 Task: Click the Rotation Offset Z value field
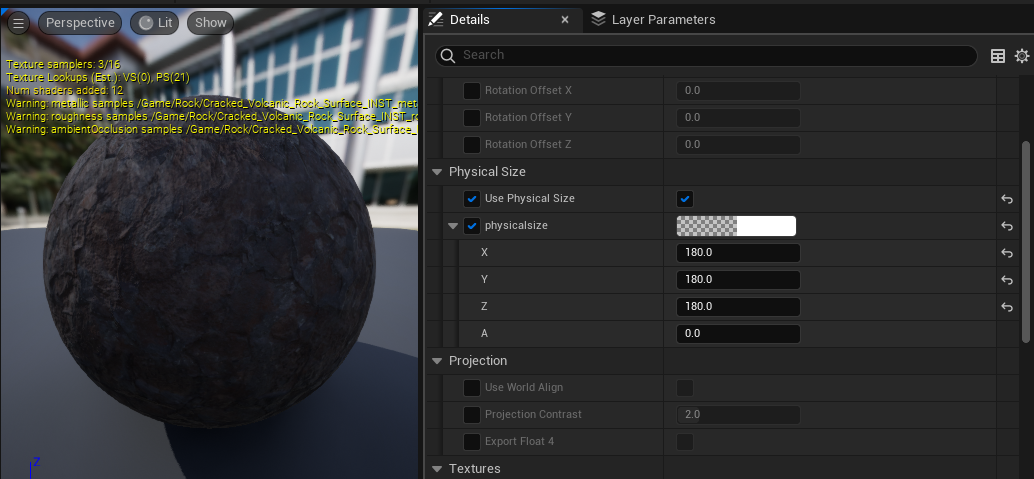point(738,144)
